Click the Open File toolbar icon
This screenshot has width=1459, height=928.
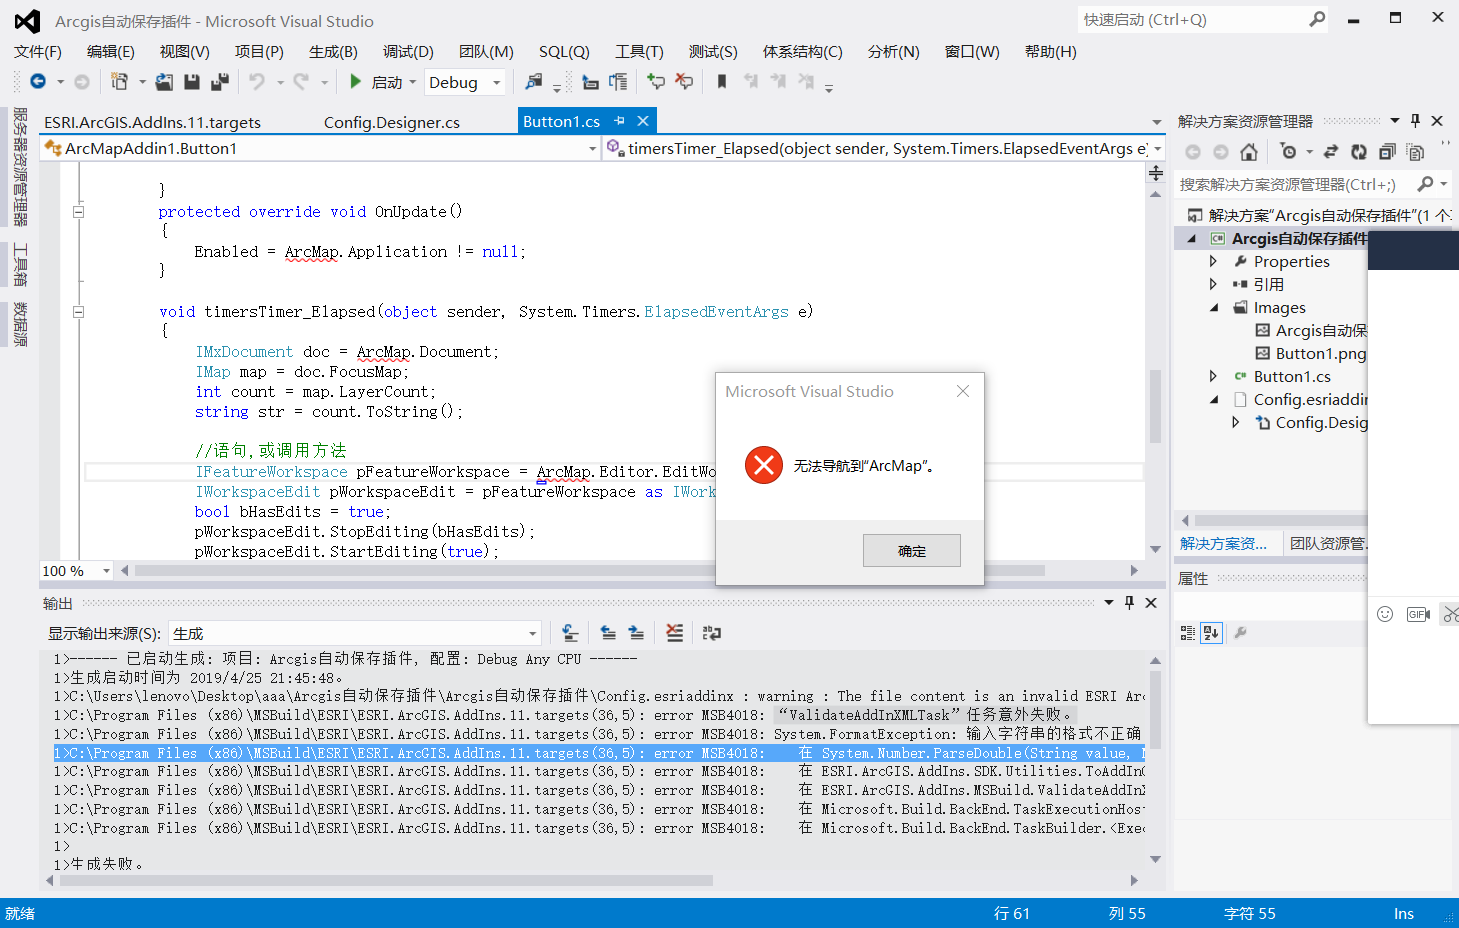tap(164, 82)
